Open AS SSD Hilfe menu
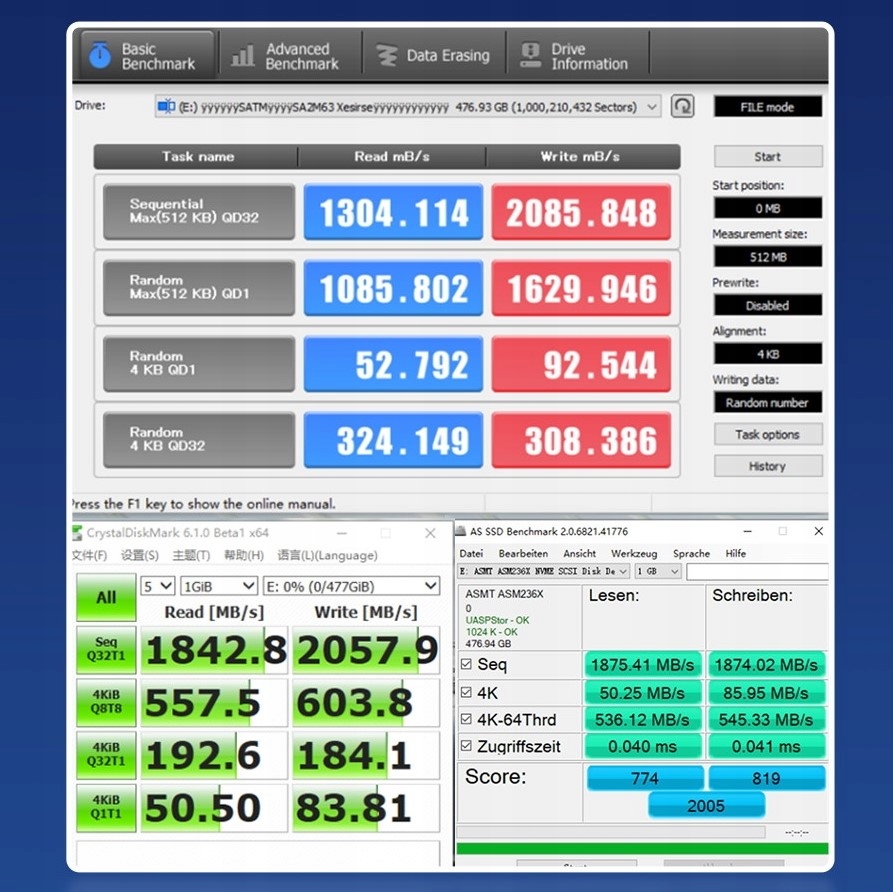 tap(735, 553)
